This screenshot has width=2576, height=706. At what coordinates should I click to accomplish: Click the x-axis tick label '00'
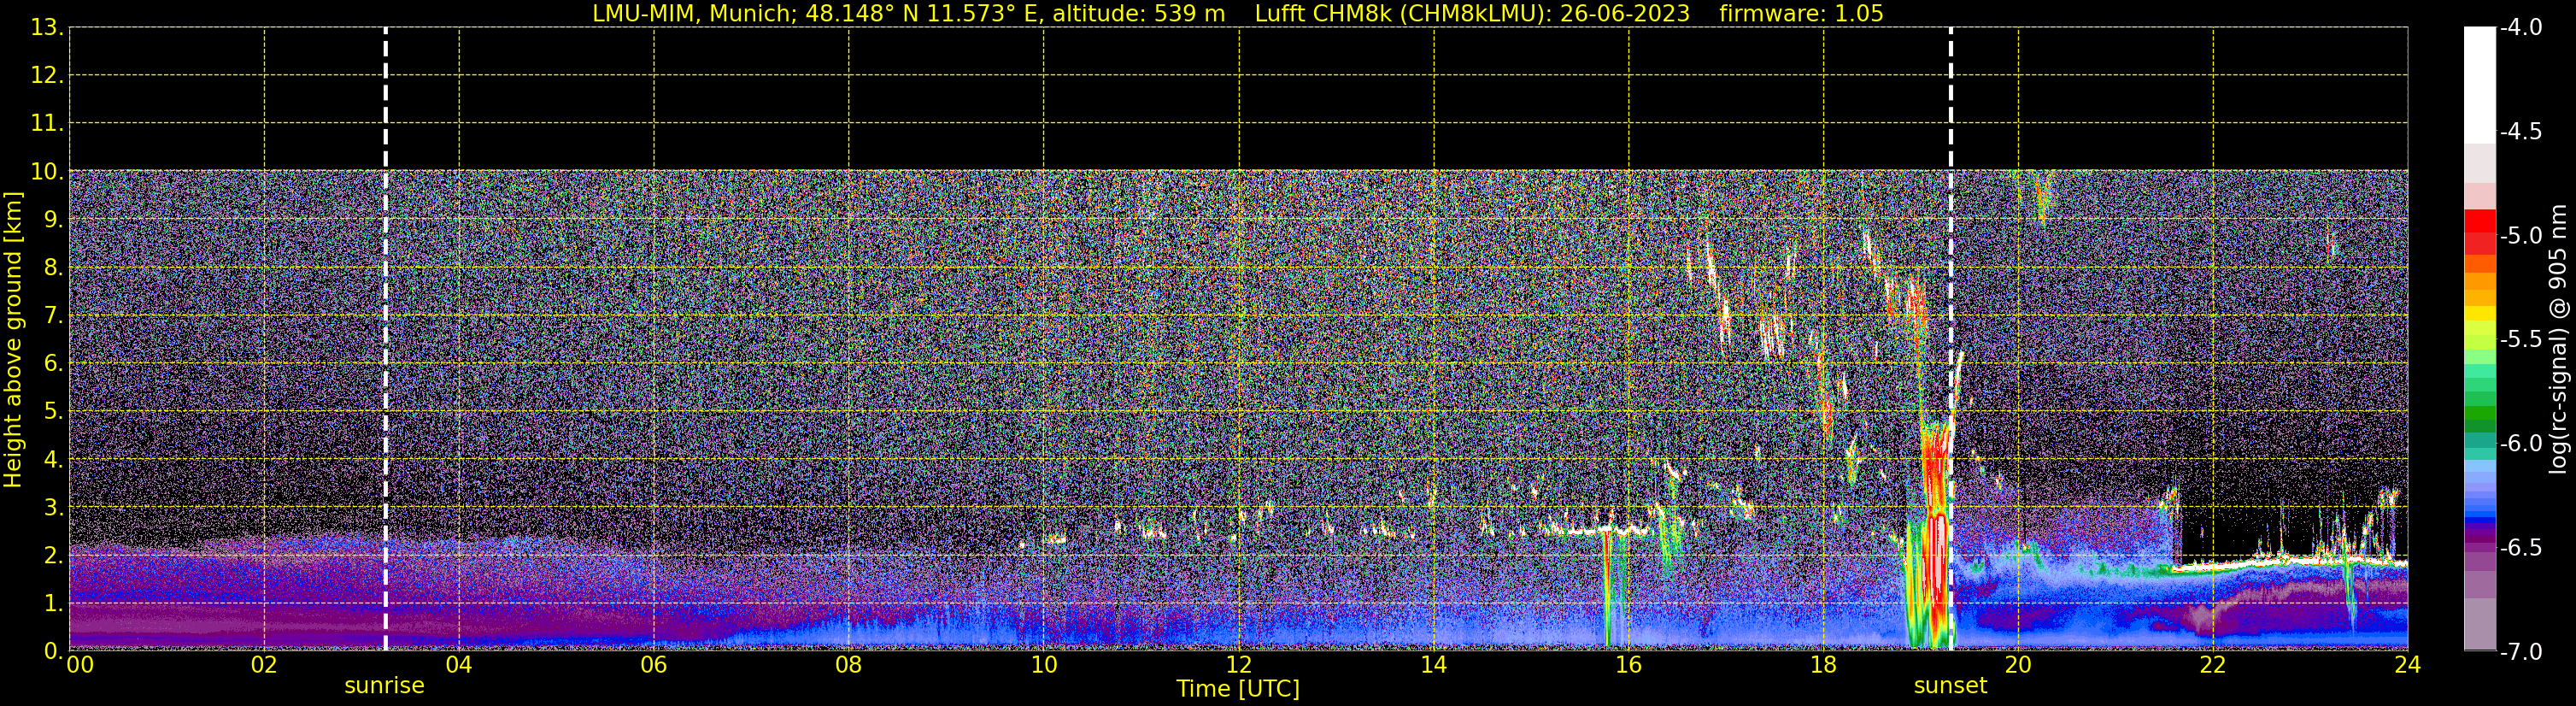pyautogui.click(x=80, y=665)
